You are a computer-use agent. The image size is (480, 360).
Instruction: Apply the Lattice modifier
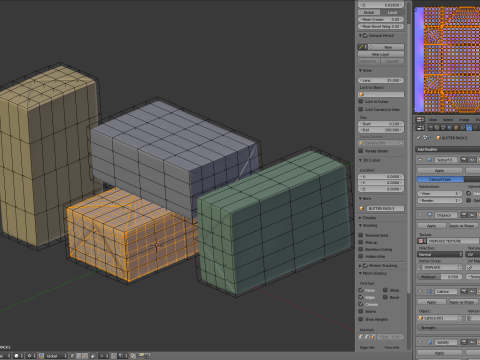coord(432,302)
